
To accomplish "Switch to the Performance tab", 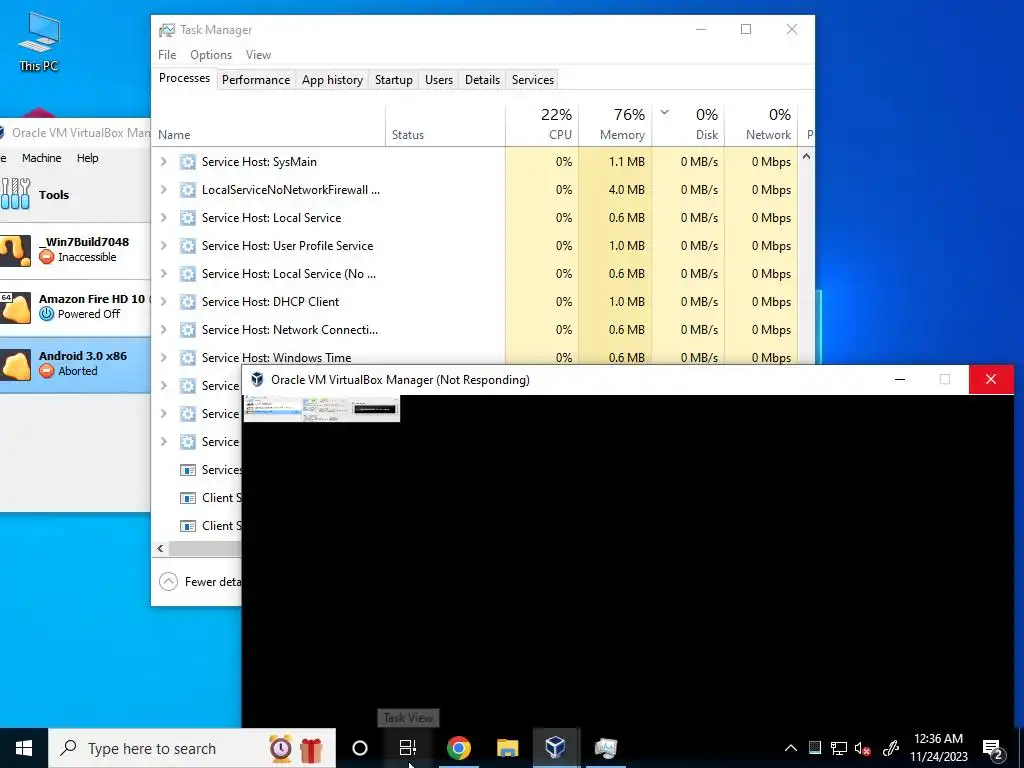I will [x=256, y=80].
